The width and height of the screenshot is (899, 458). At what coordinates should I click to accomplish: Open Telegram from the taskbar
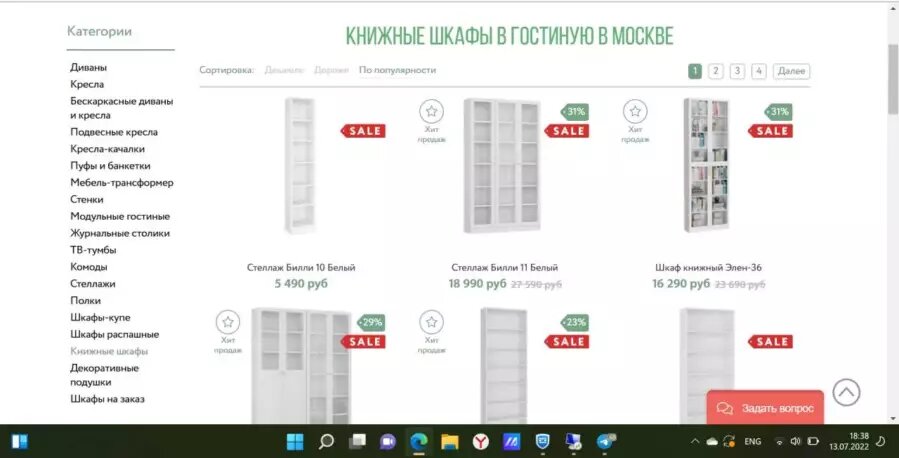pyautogui.click(x=605, y=441)
